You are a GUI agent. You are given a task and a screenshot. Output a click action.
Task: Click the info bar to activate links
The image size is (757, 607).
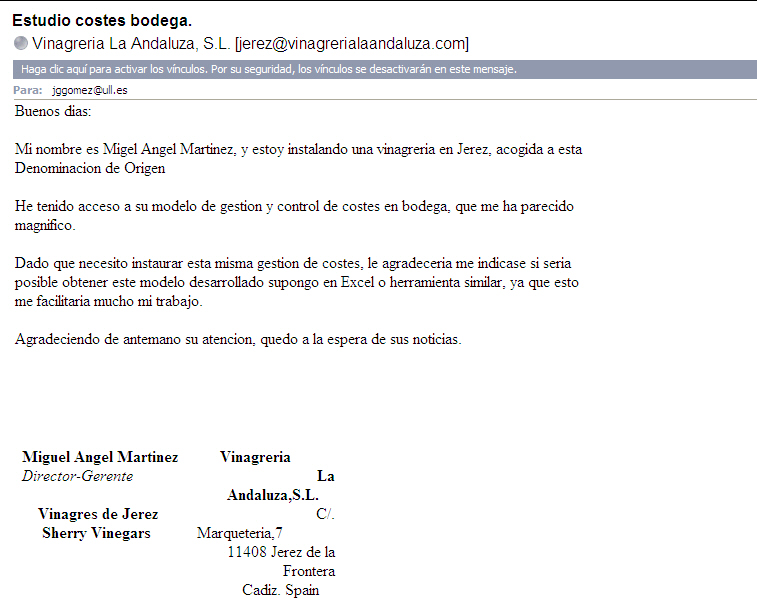268,69
